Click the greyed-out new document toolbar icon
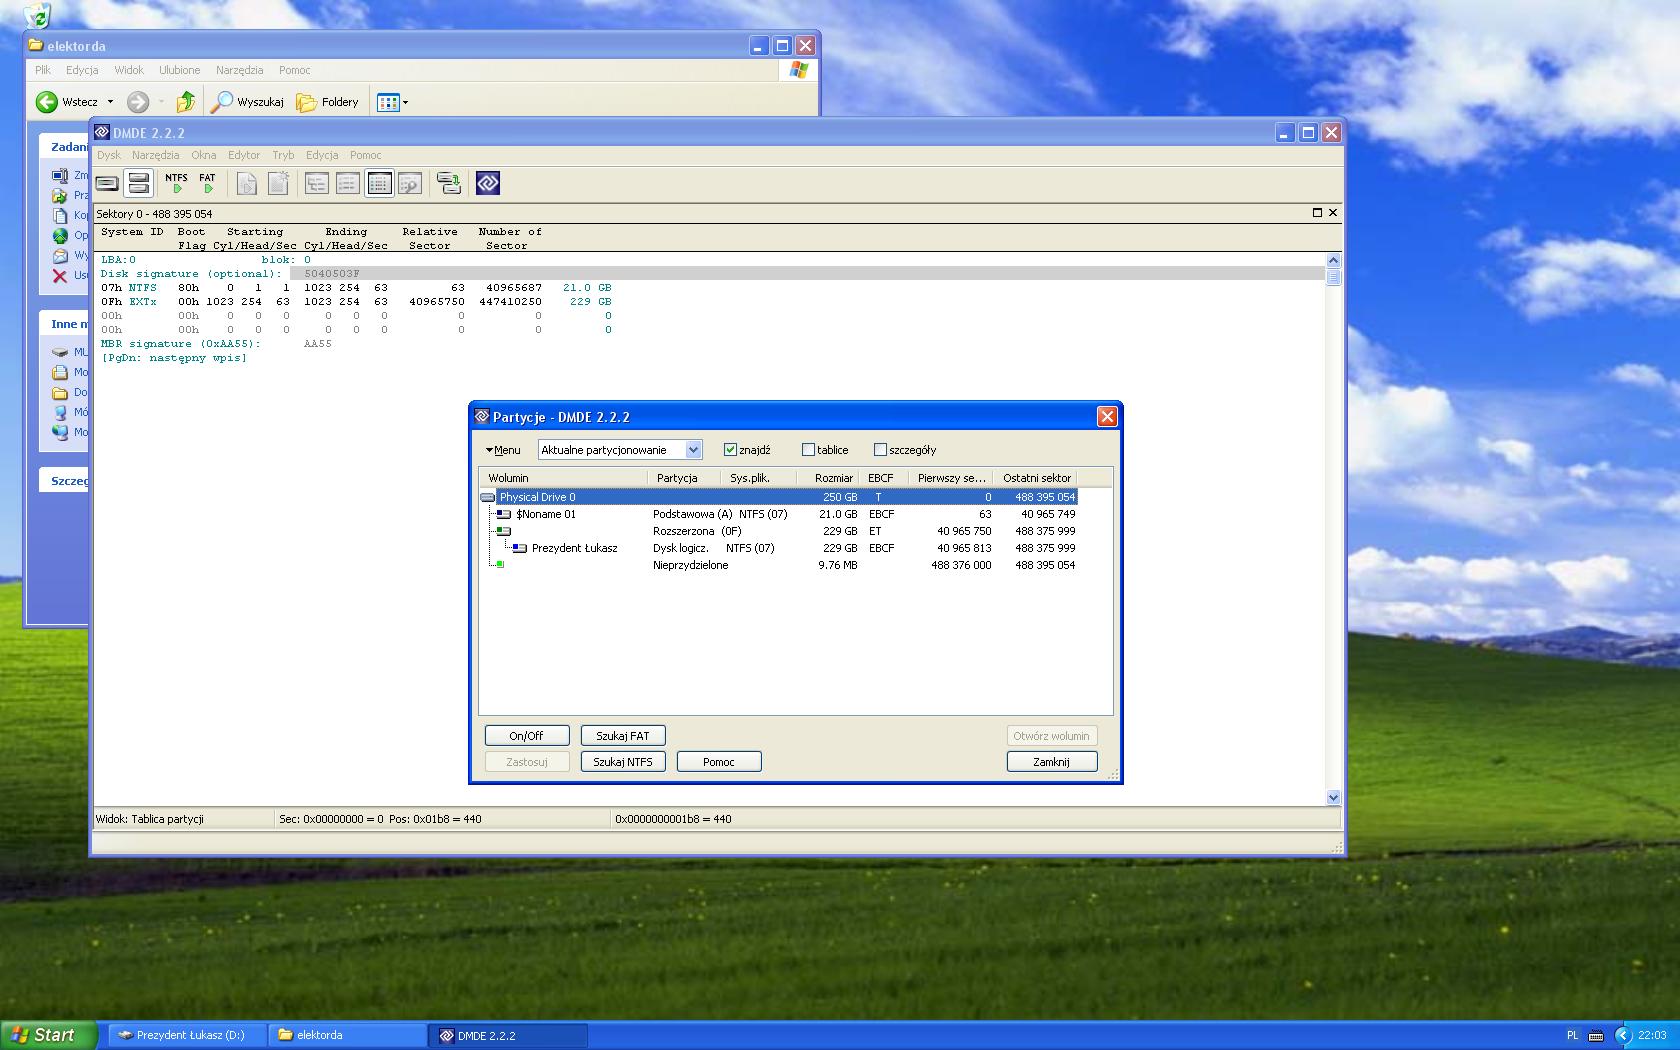This screenshot has width=1680, height=1050. pos(278,183)
